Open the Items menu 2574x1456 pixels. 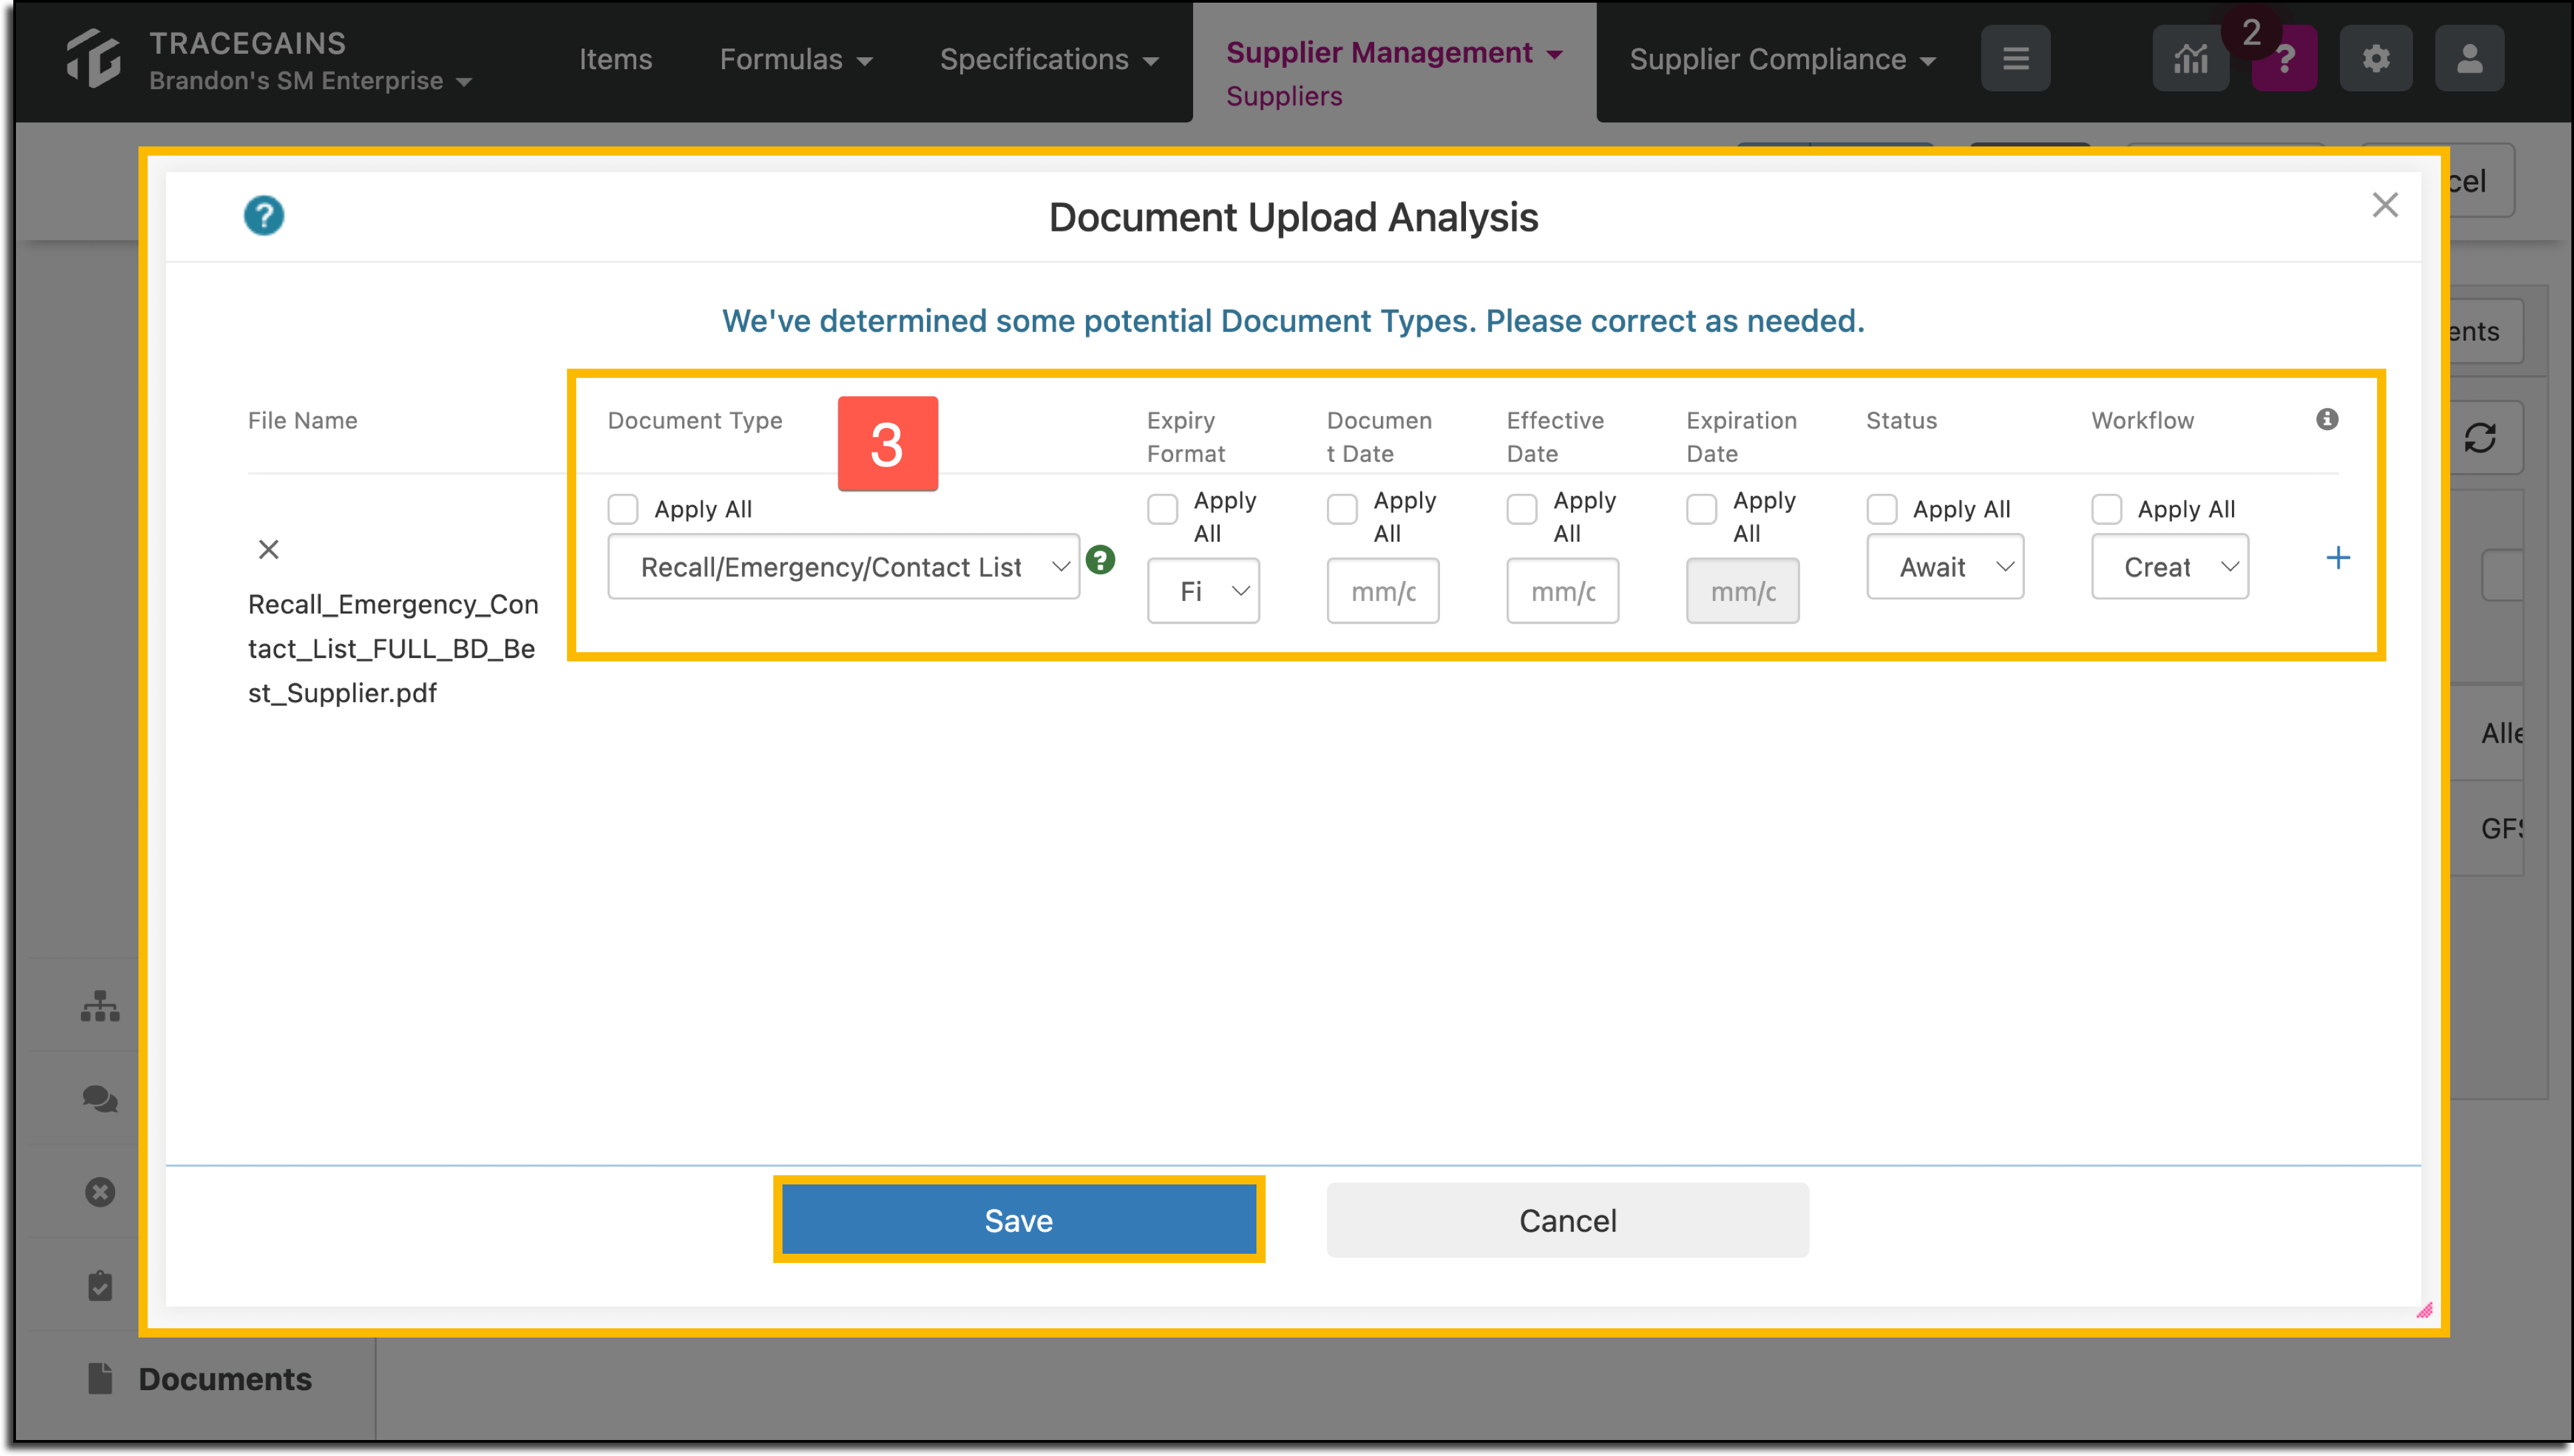615,59
